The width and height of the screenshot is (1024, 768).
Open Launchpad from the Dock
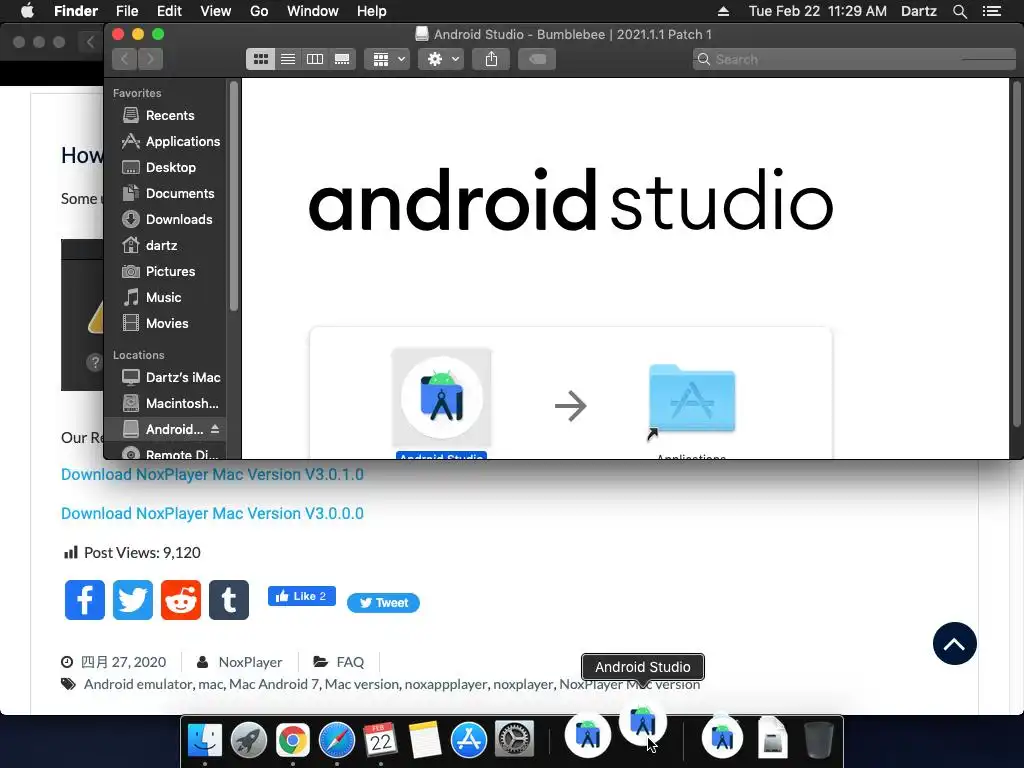249,740
